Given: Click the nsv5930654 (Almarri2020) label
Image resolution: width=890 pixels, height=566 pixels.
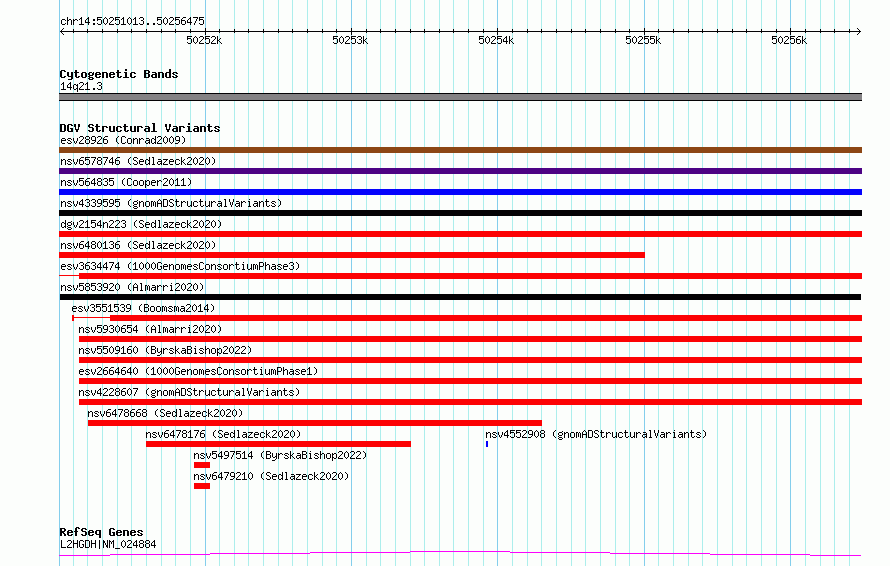Looking at the screenshot, I should click(x=150, y=329).
